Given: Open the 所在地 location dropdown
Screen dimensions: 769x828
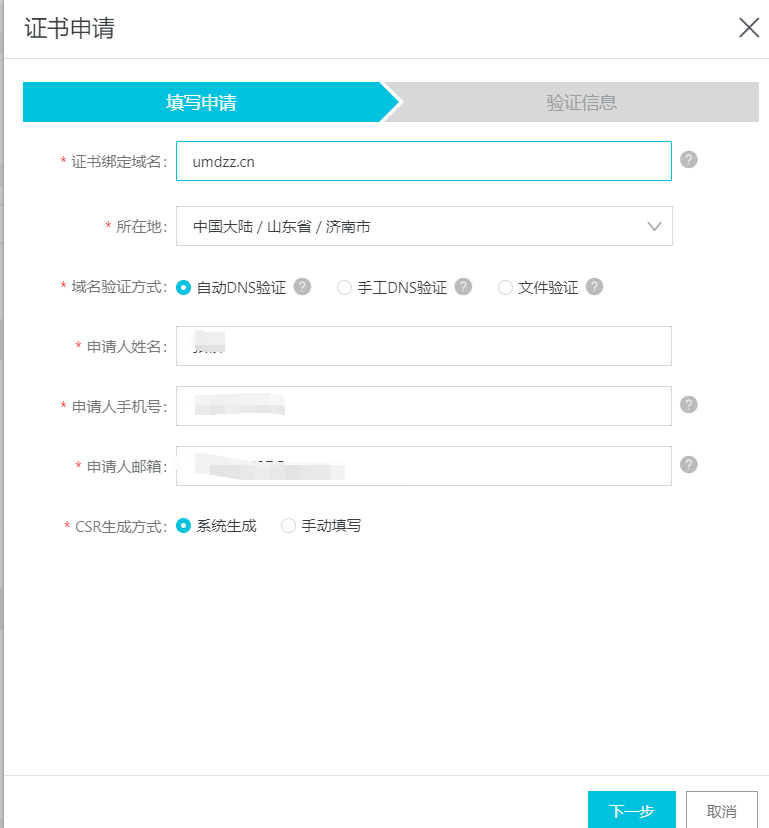Looking at the screenshot, I should coord(424,226).
